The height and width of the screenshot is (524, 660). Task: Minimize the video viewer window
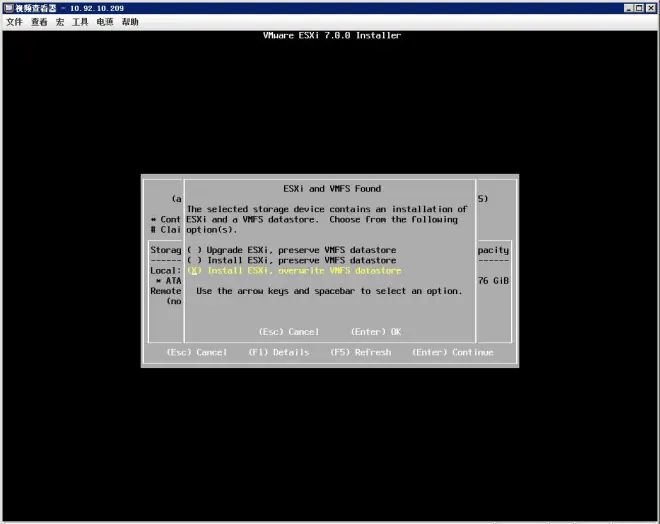[x=628, y=8]
